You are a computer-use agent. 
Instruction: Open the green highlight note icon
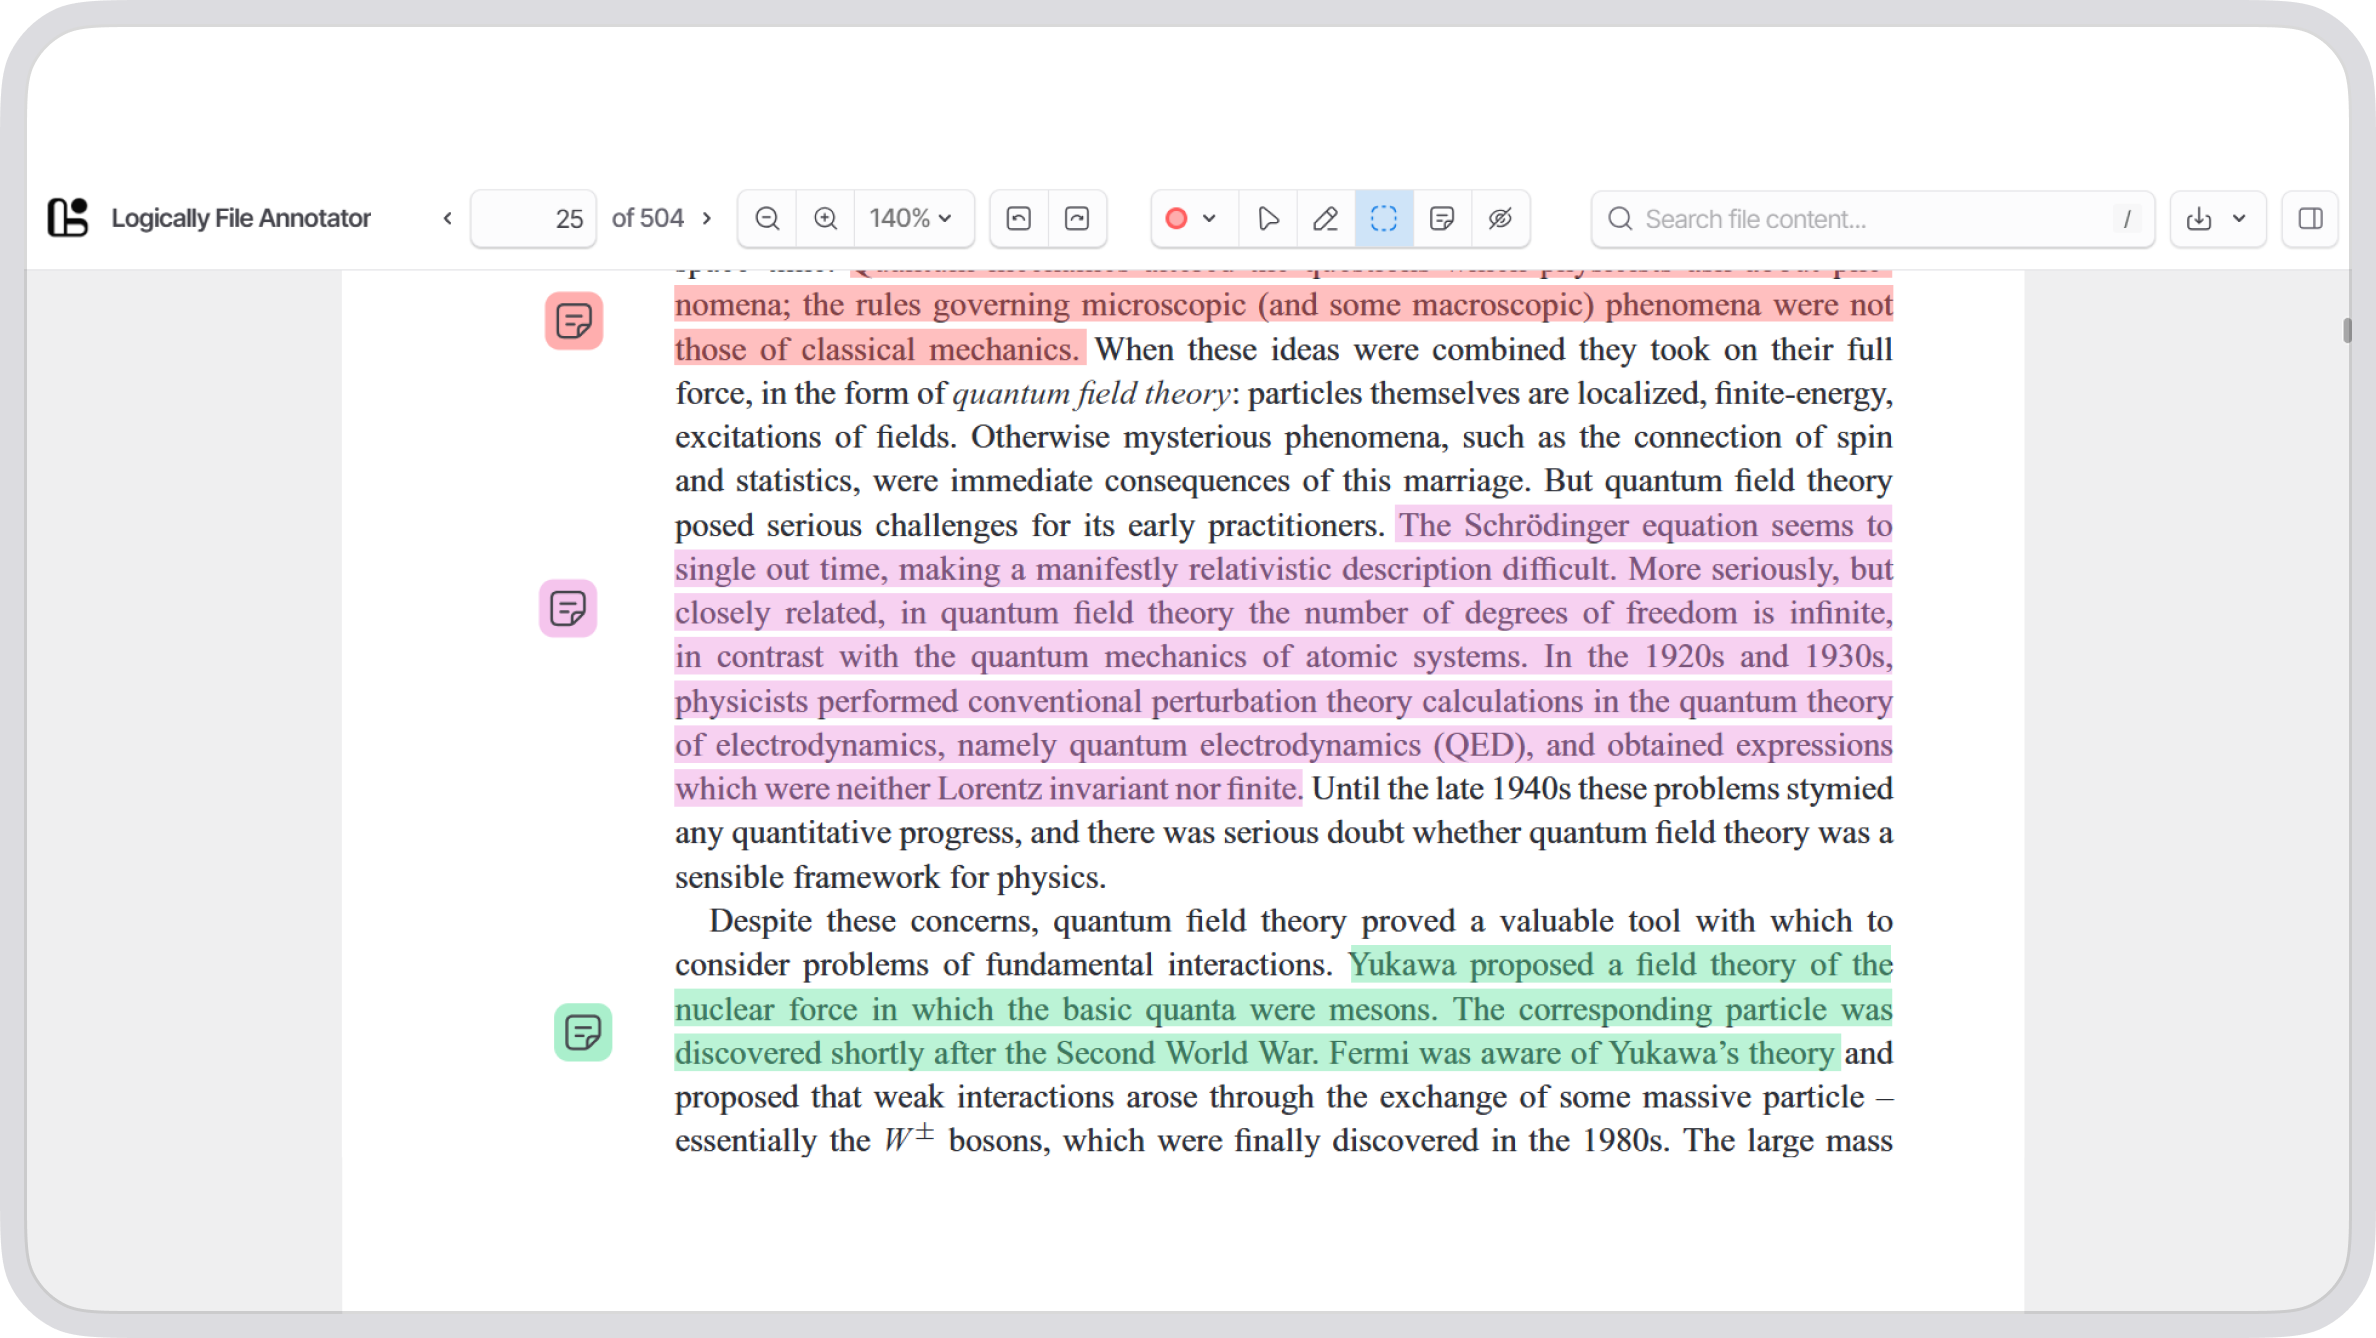click(x=583, y=1032)
